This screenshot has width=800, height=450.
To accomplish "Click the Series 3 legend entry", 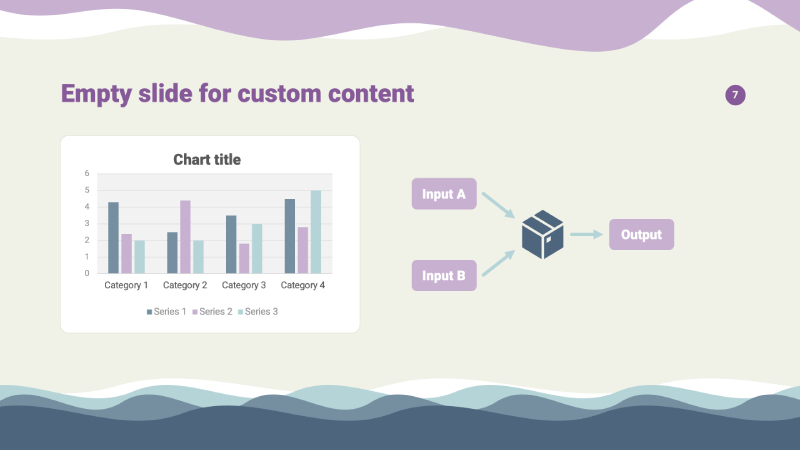I will coord(259,312).
